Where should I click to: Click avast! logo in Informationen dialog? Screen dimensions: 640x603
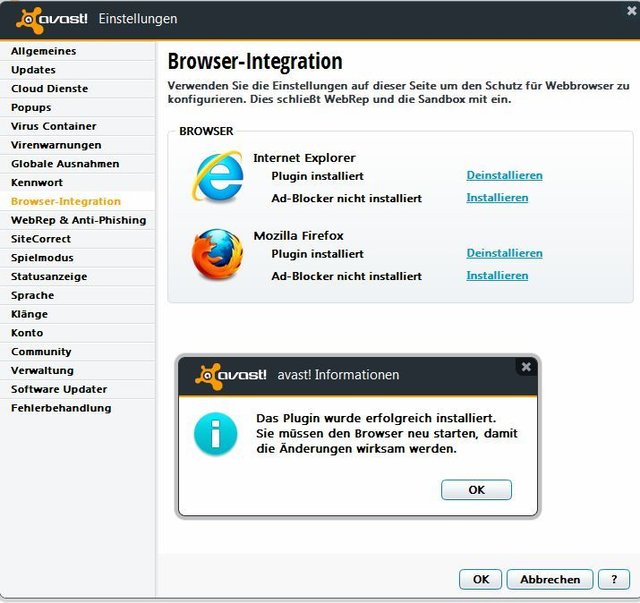[231, 376]
